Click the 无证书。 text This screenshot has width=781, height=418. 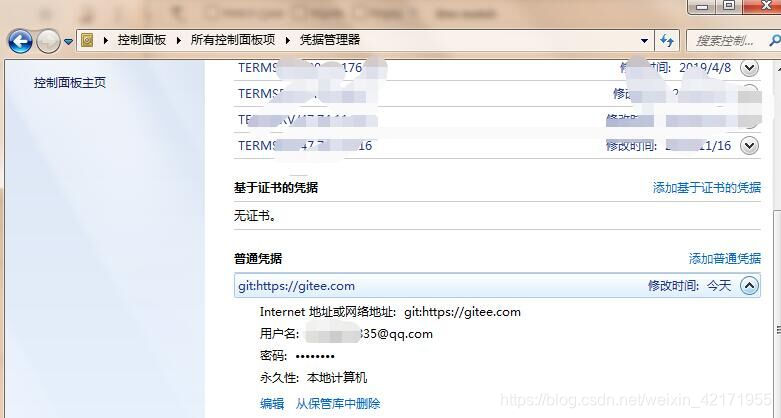256,216
